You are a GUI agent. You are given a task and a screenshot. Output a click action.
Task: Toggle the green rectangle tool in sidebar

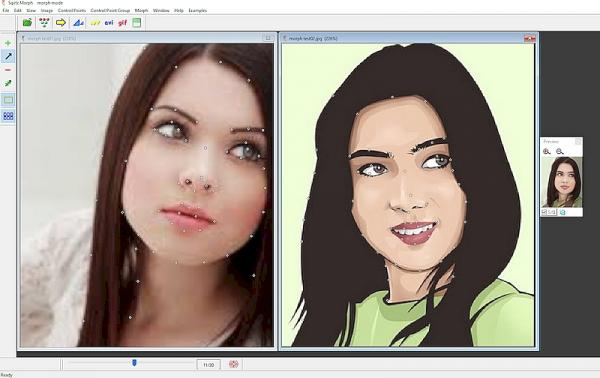click(8, 100)
